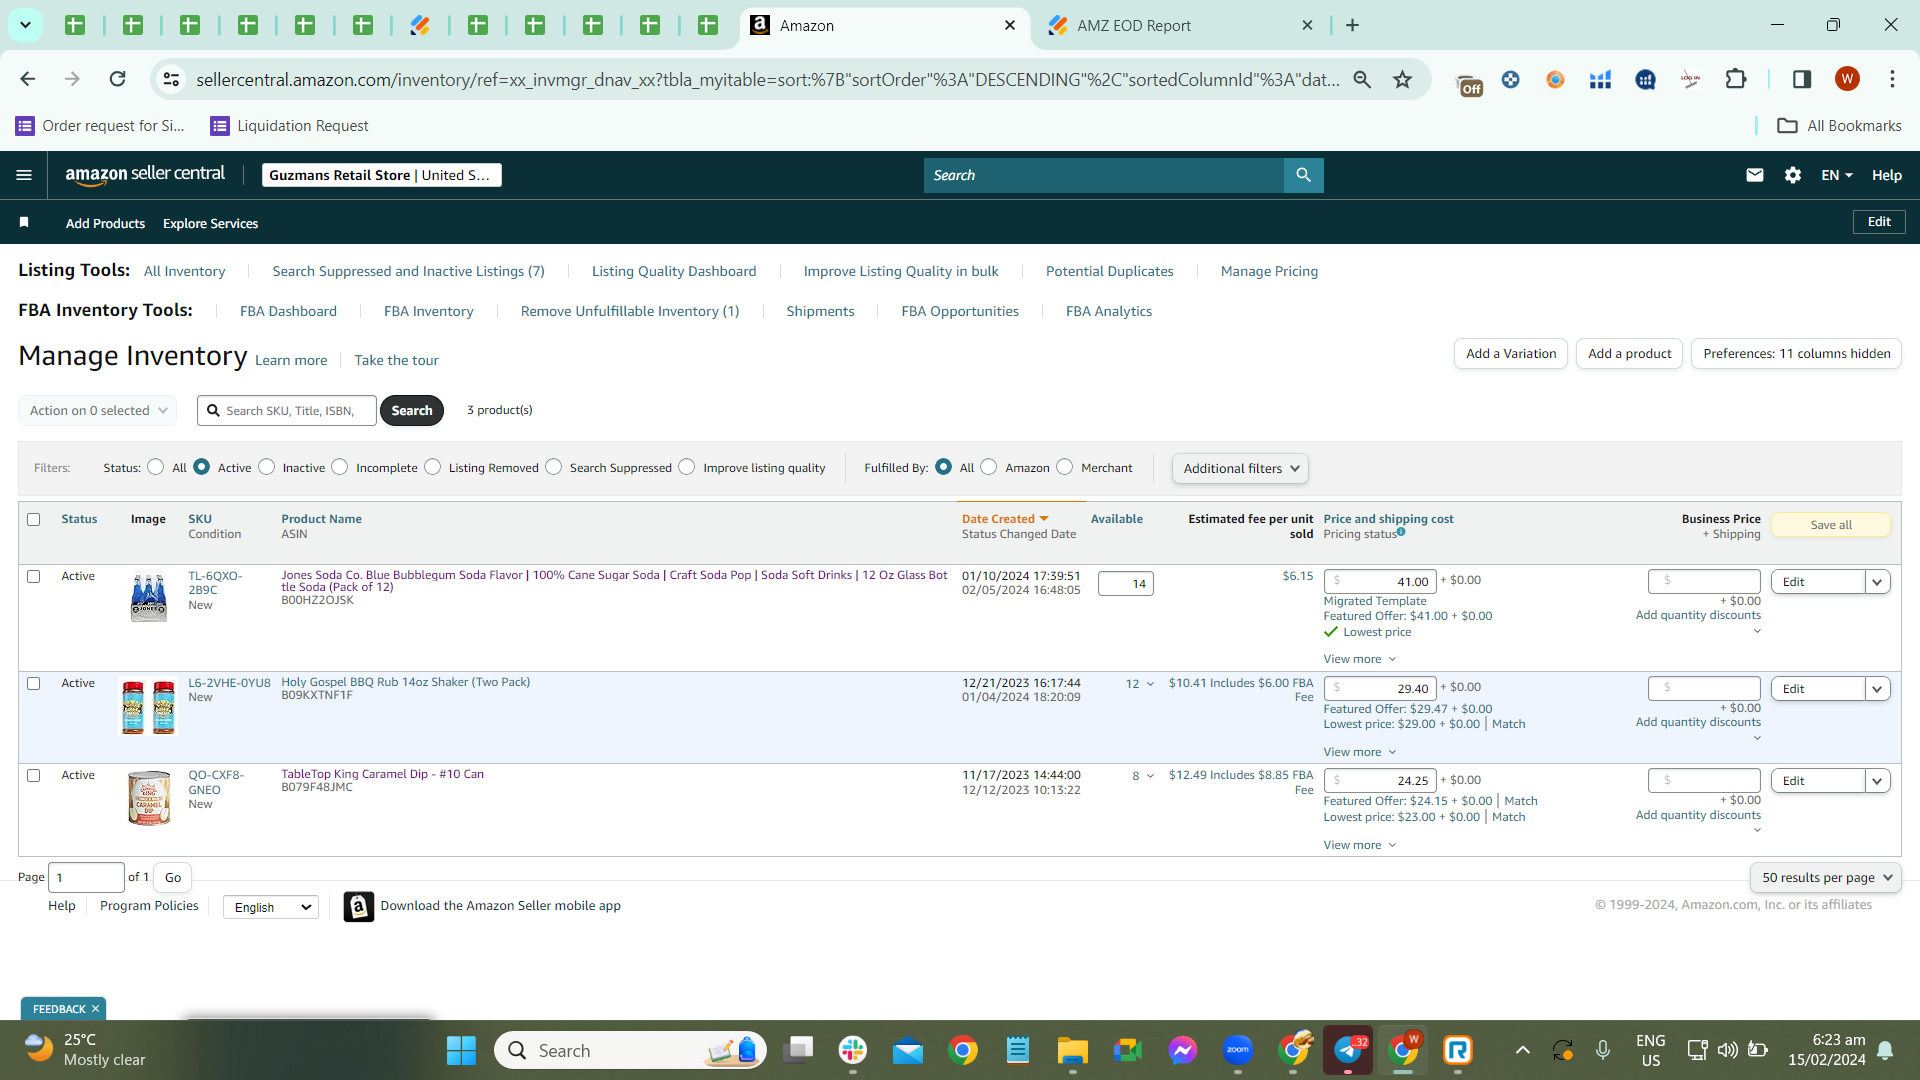This screenshot has height=1080, width=1920.
Task: Bookmark this page with the star icon
Action: [1403, 79]
